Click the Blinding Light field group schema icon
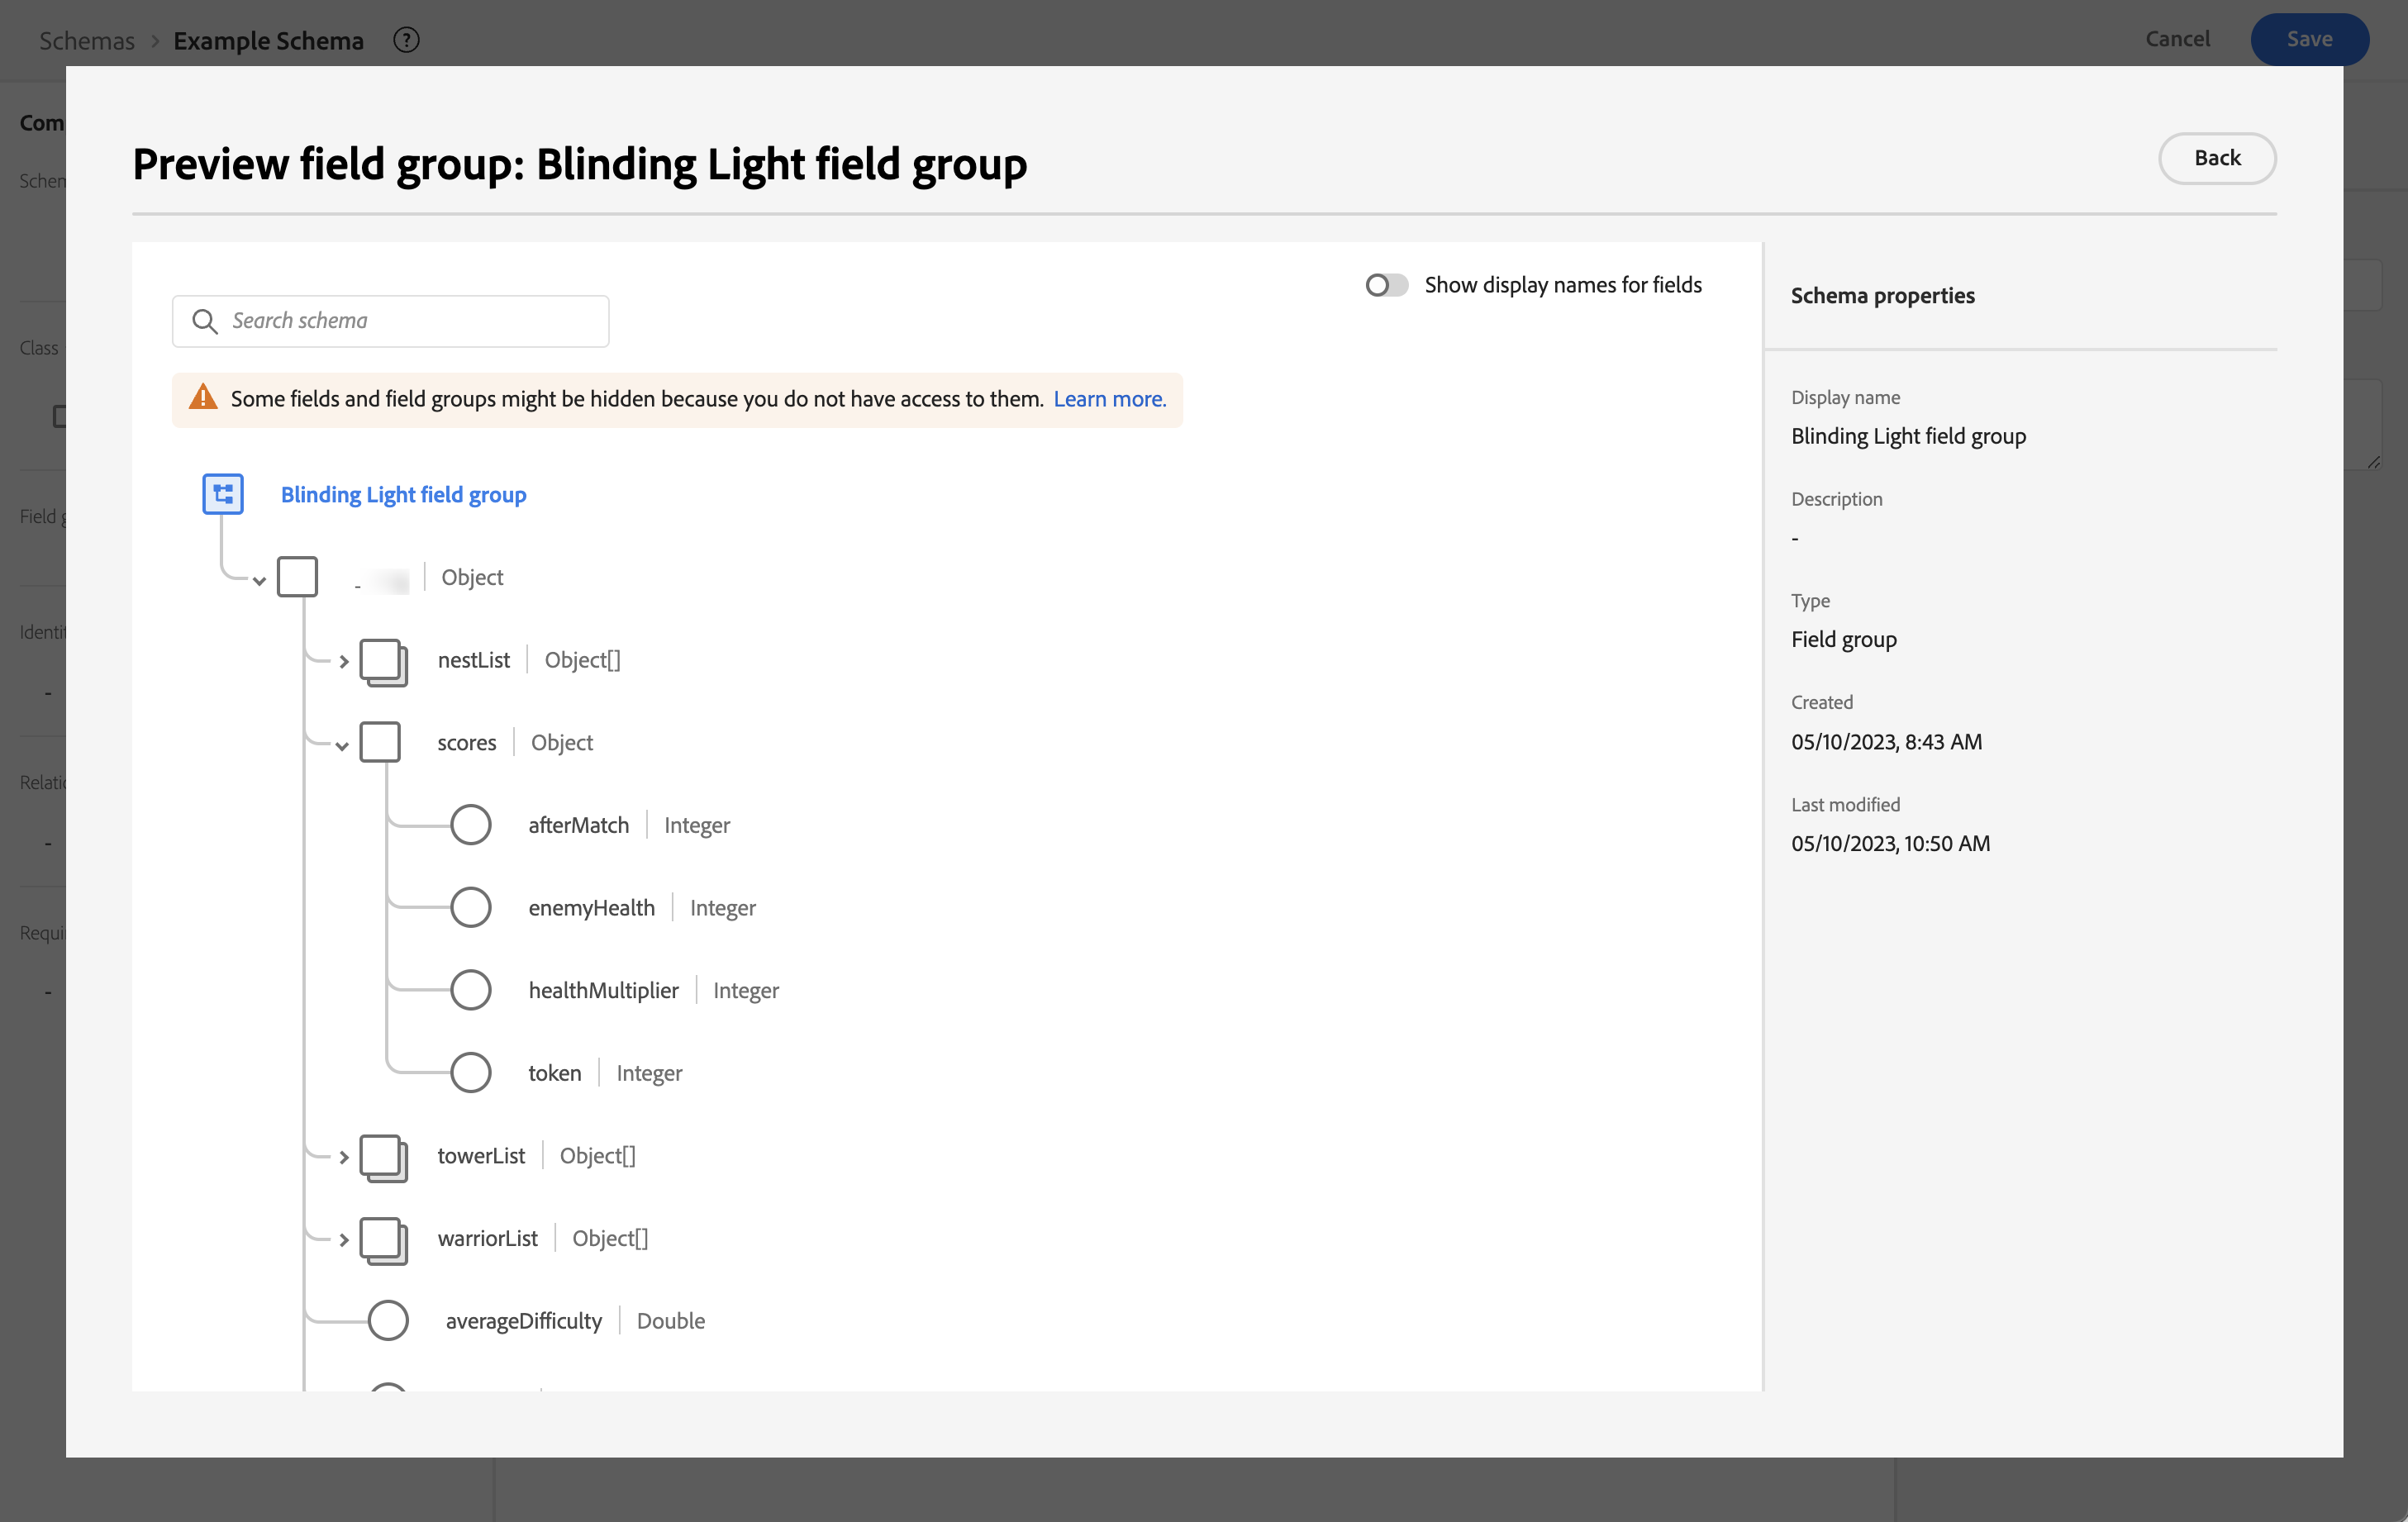The width and height of the screenshot is (2408, 1522). point(222,494)
